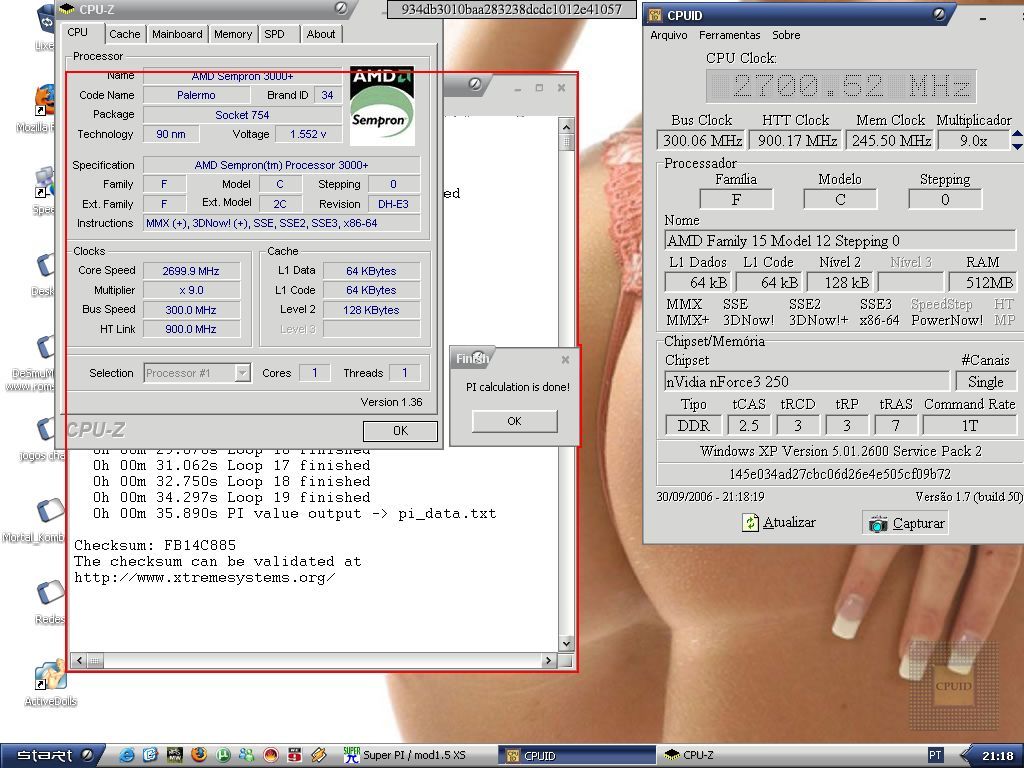Close the Finish dialog with the X
1024x768 pixels.
coord(566,360)
